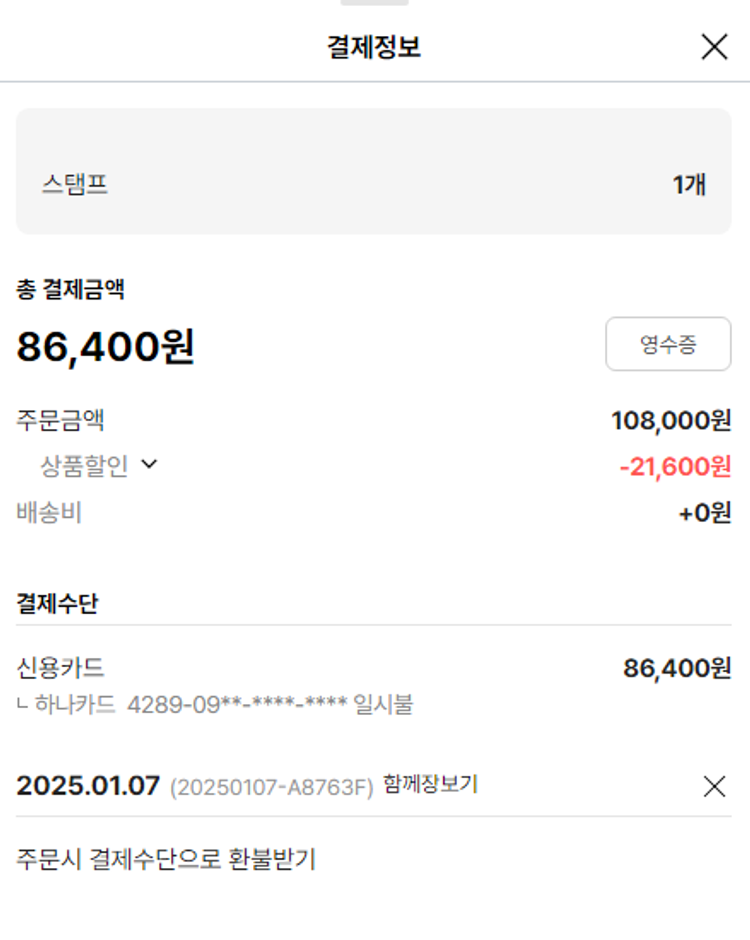This screenshot has height=940, width=750.
Task: Expand the 상품할인 chevron arrow
Action: pyautogui.click(x=150, y=465)
